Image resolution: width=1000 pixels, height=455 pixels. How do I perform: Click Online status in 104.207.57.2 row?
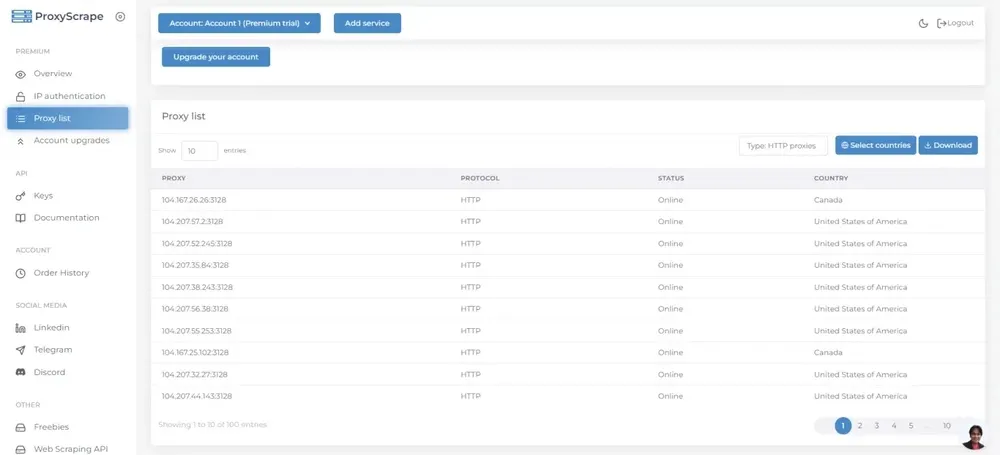pos(670,222)
